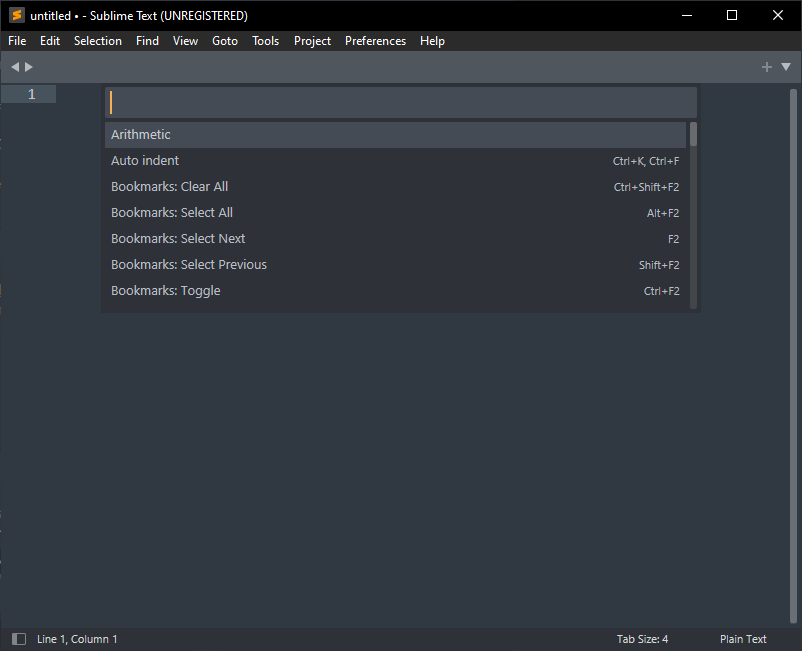
Task: Open the Tools menu
Action: tap(265, 41)
